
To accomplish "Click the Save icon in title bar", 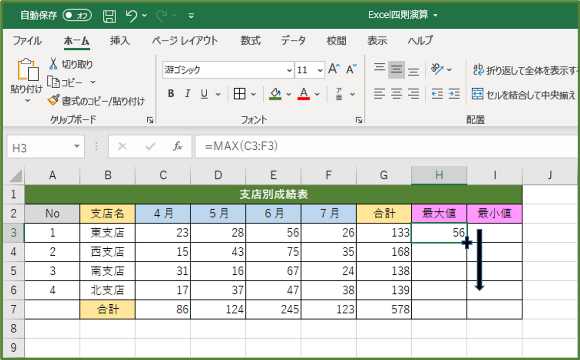I will pos(109,16).
